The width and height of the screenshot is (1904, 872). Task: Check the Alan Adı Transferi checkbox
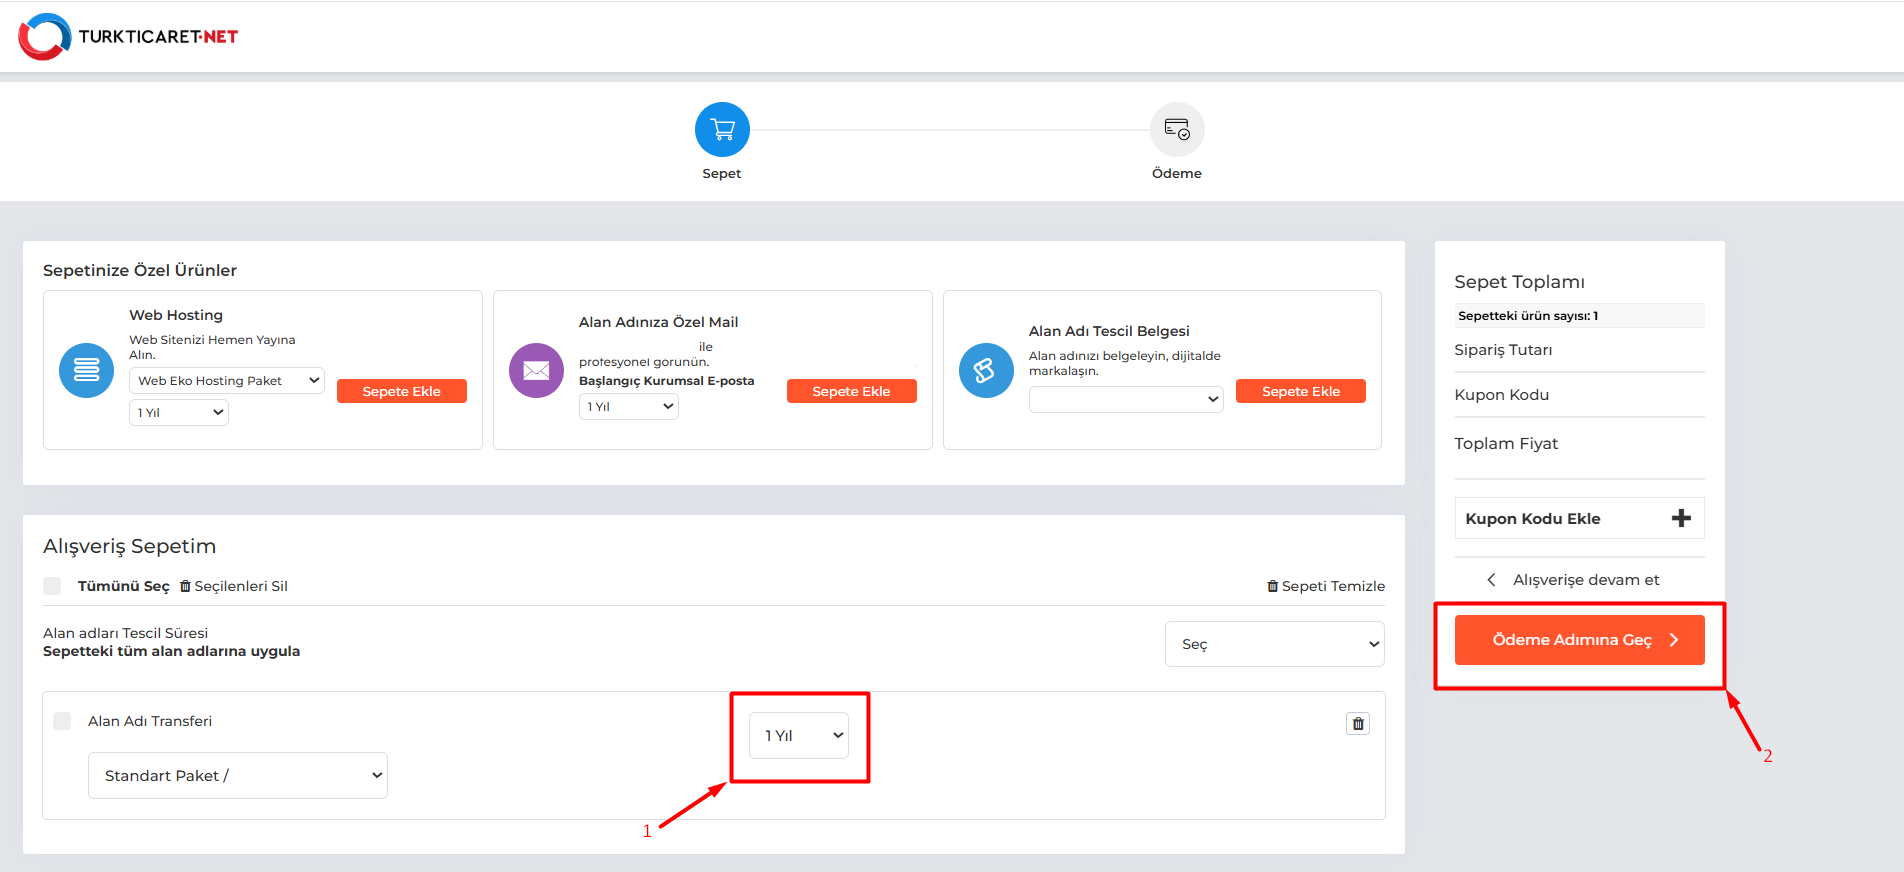click(x=63, y=721)
